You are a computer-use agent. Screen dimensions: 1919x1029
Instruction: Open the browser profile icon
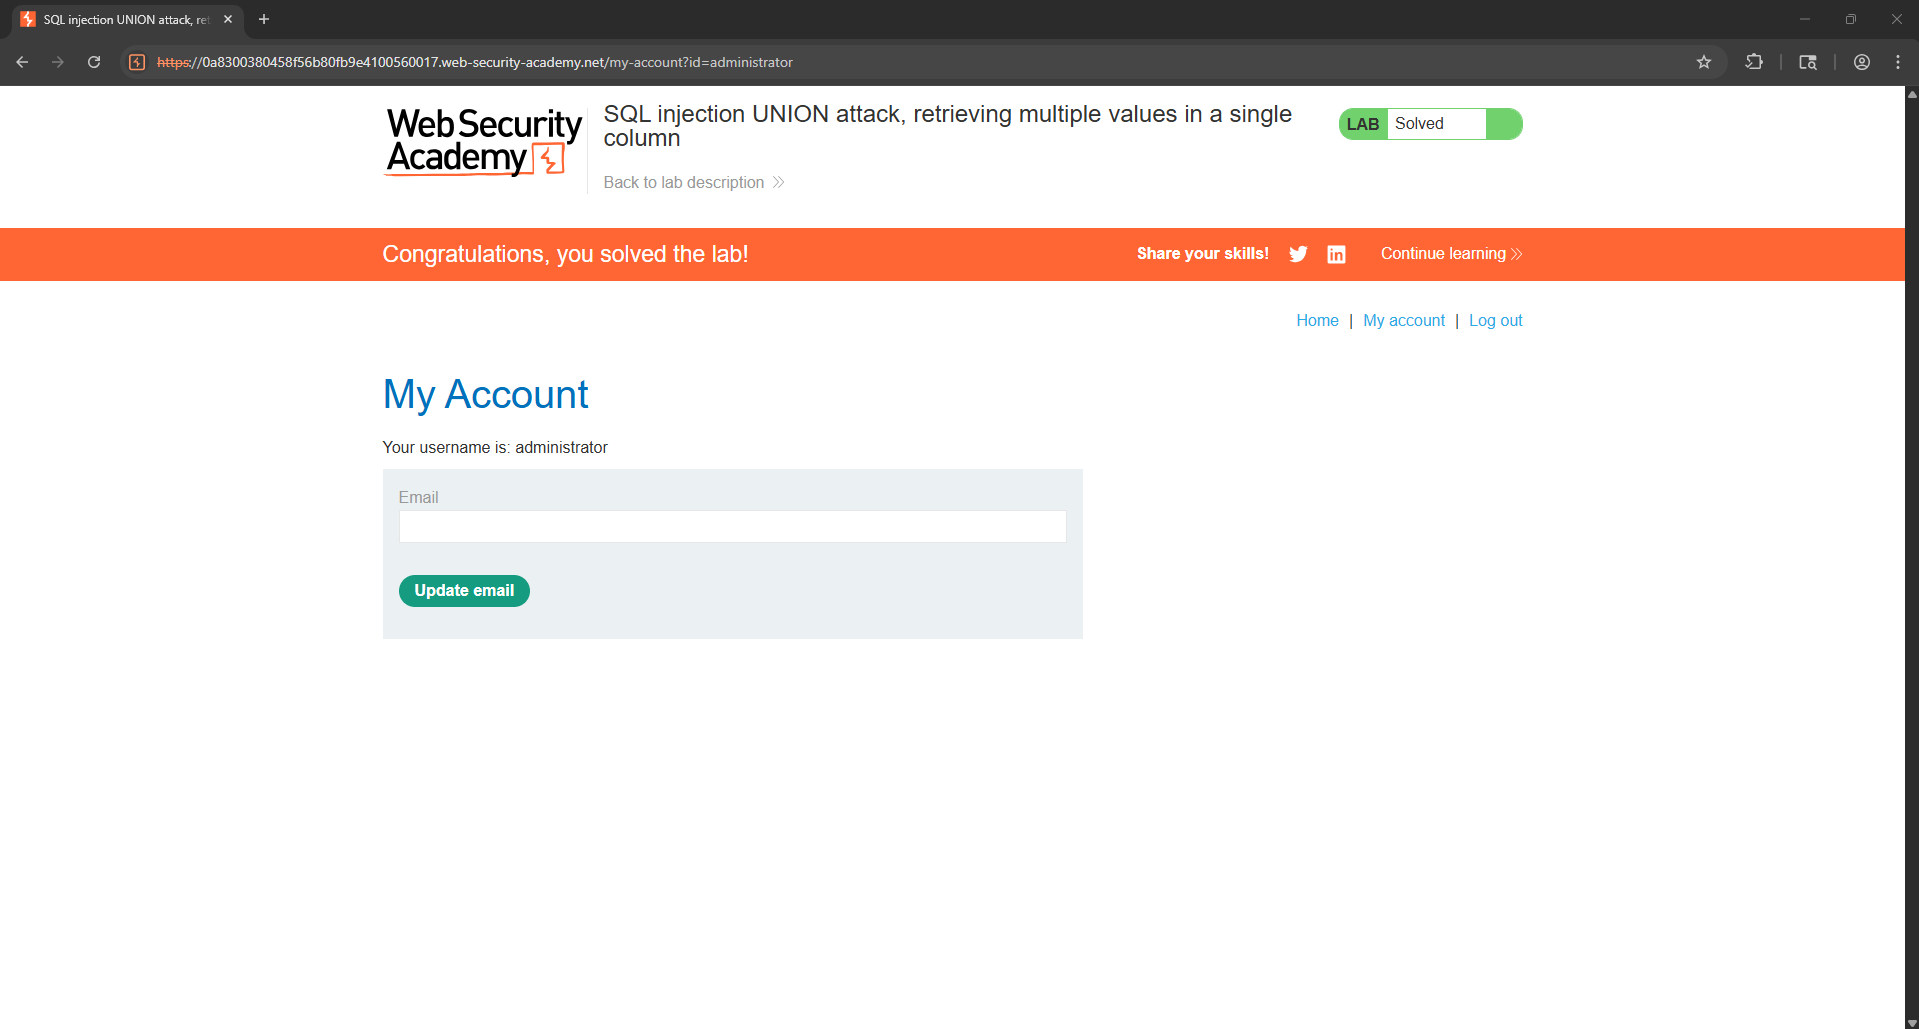1862,62
